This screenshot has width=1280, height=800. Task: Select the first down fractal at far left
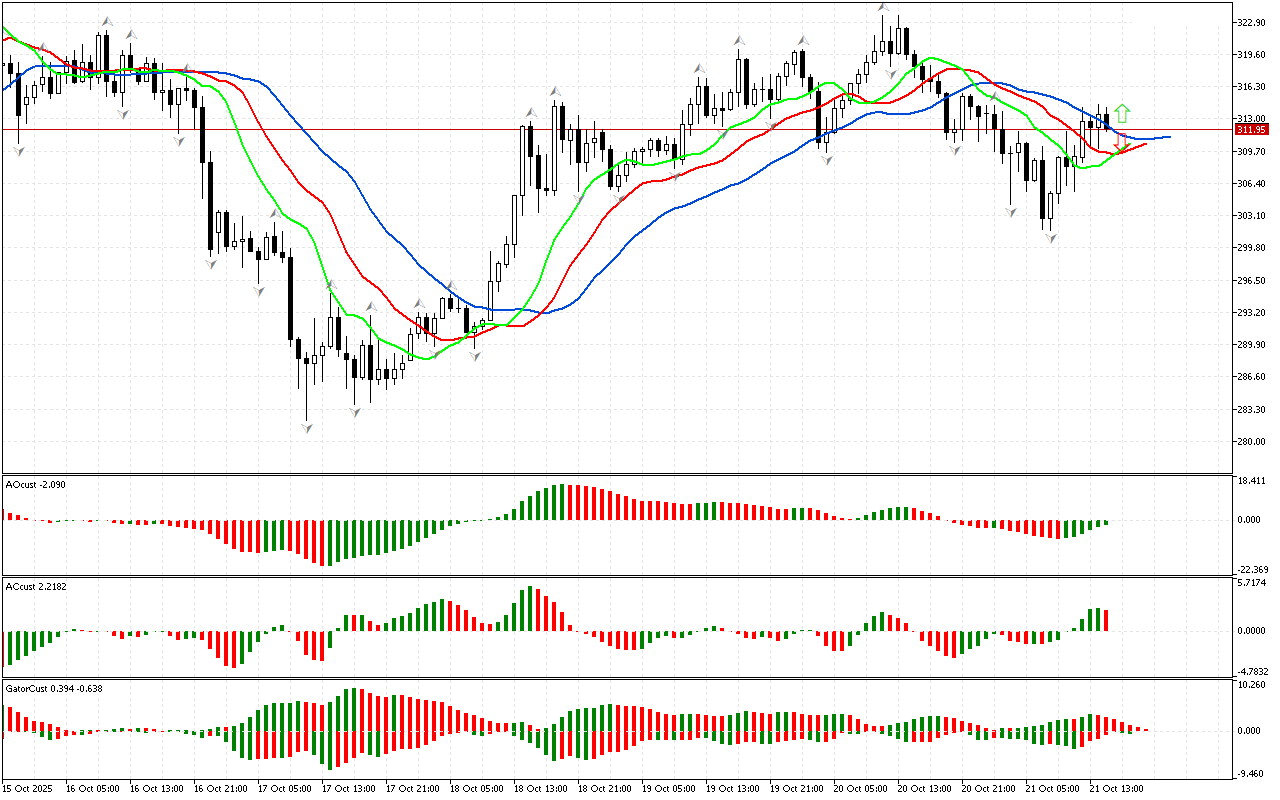[x=18, y=150]
